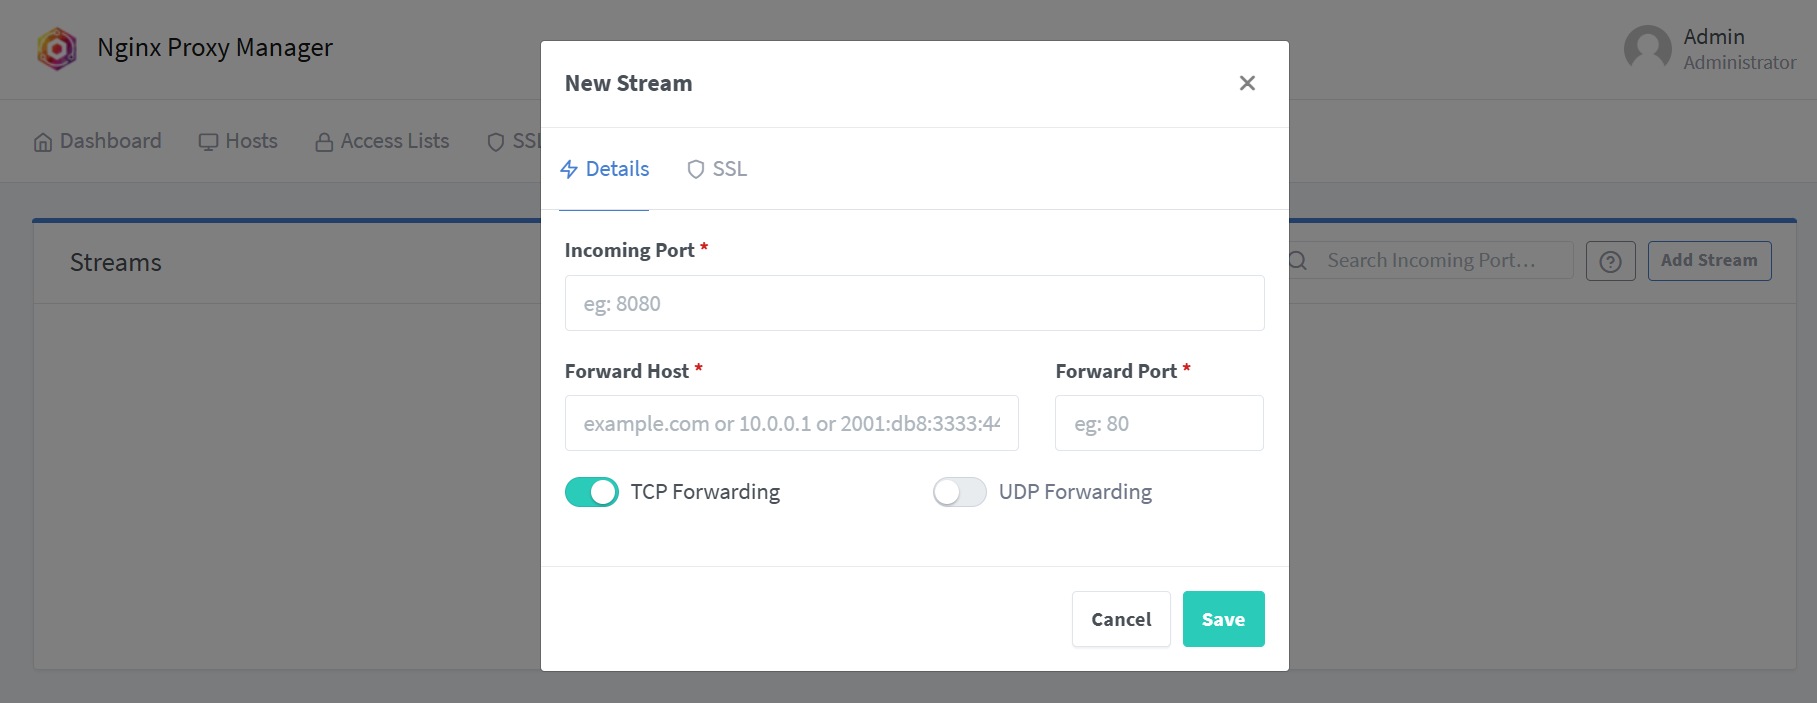
Task: Focus the Forward Host input field
Action: (x=791, y=423)
